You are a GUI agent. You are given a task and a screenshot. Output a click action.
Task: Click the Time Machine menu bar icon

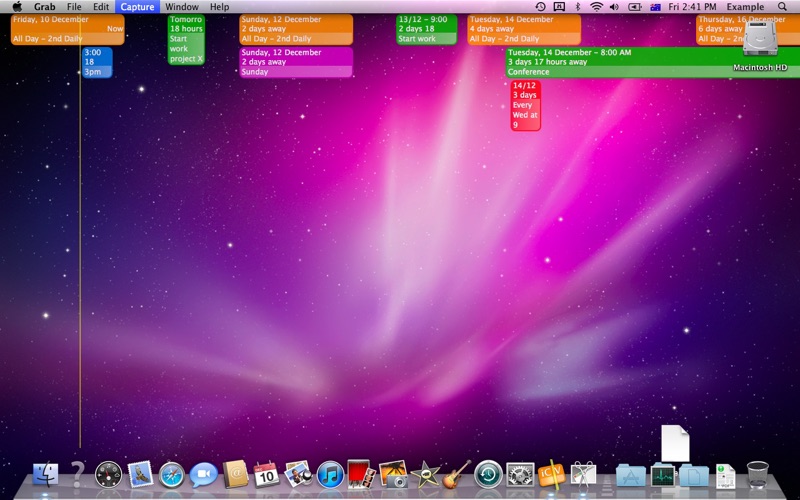pos(540,7)
